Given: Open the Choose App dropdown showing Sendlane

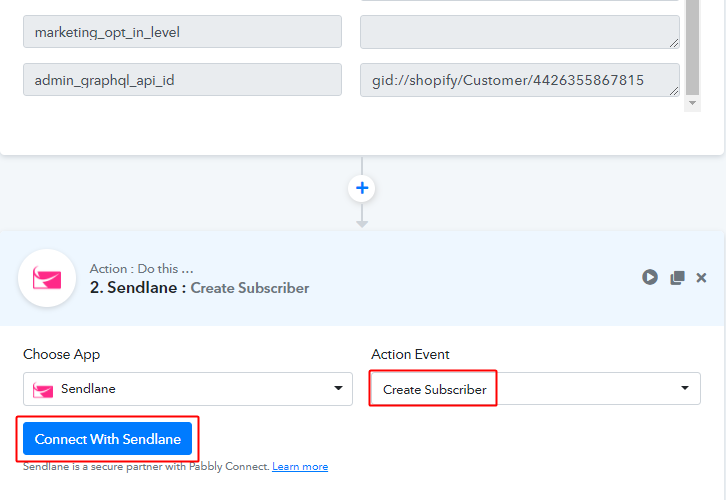Looking at the screenshot, I should click(x=188, y=389).
